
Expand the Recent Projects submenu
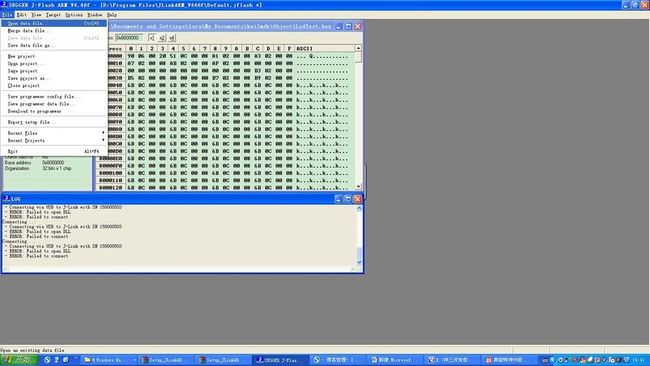point(54,141)
